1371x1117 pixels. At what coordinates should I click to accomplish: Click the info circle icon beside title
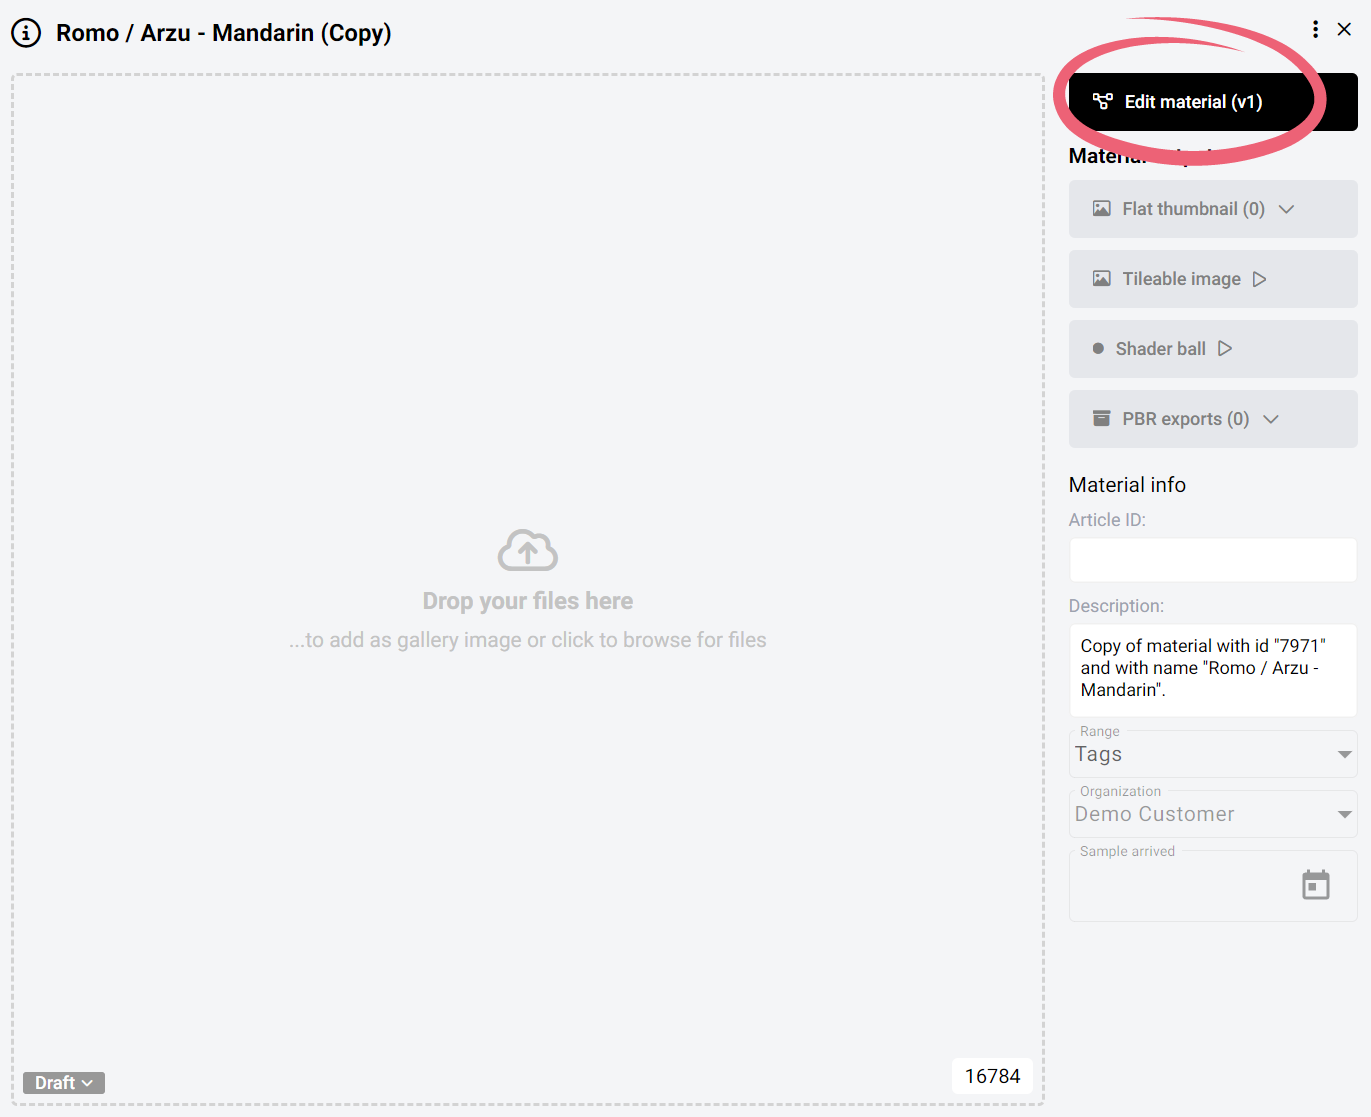pyautogui.click(x=26, y=33)
